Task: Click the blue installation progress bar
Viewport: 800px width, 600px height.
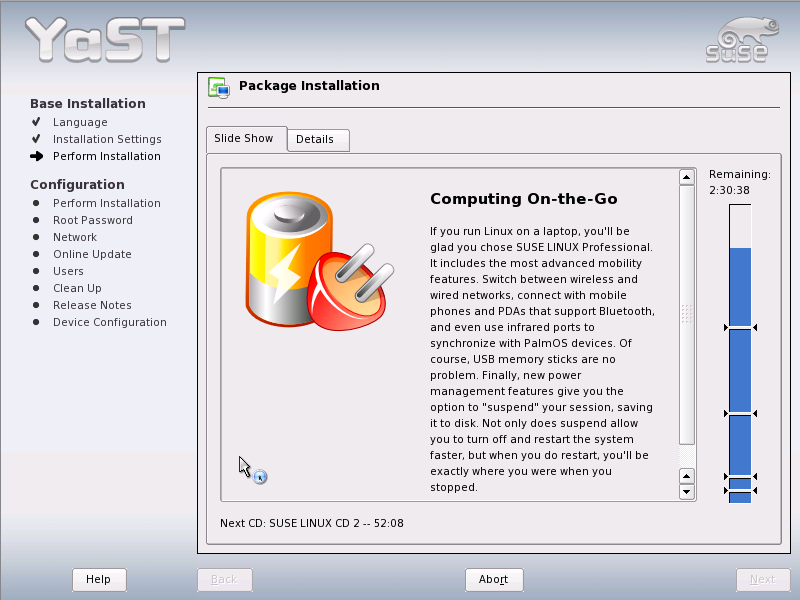Action: click(x=740, y=354)
